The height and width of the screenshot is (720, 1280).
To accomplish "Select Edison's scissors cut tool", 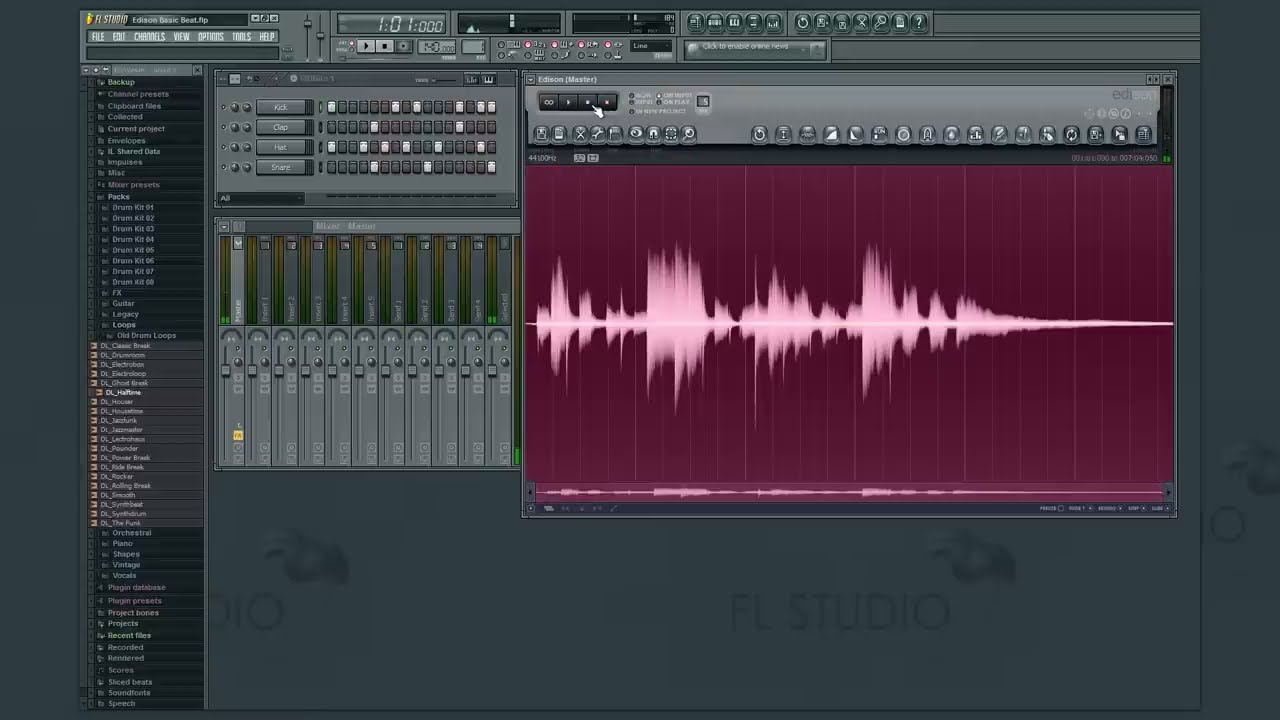I will click(579, 134).
